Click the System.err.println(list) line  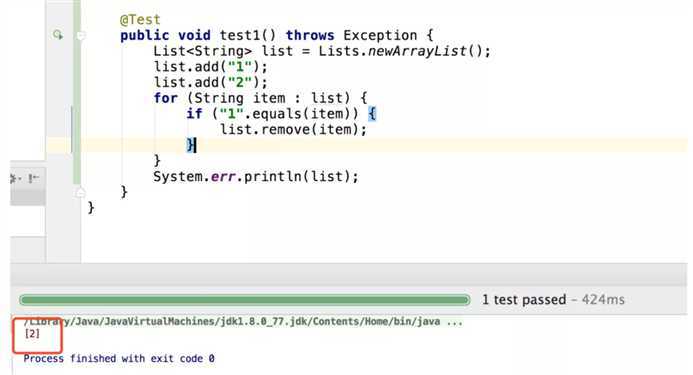(x=256, y=176)
